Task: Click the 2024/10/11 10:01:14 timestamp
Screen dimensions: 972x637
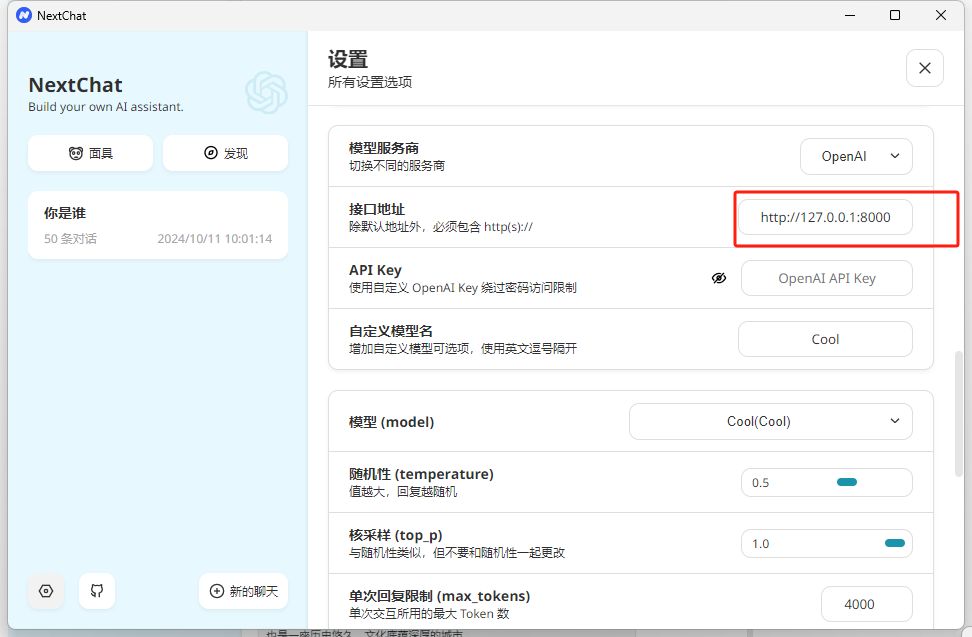Action: click(214, 239)
